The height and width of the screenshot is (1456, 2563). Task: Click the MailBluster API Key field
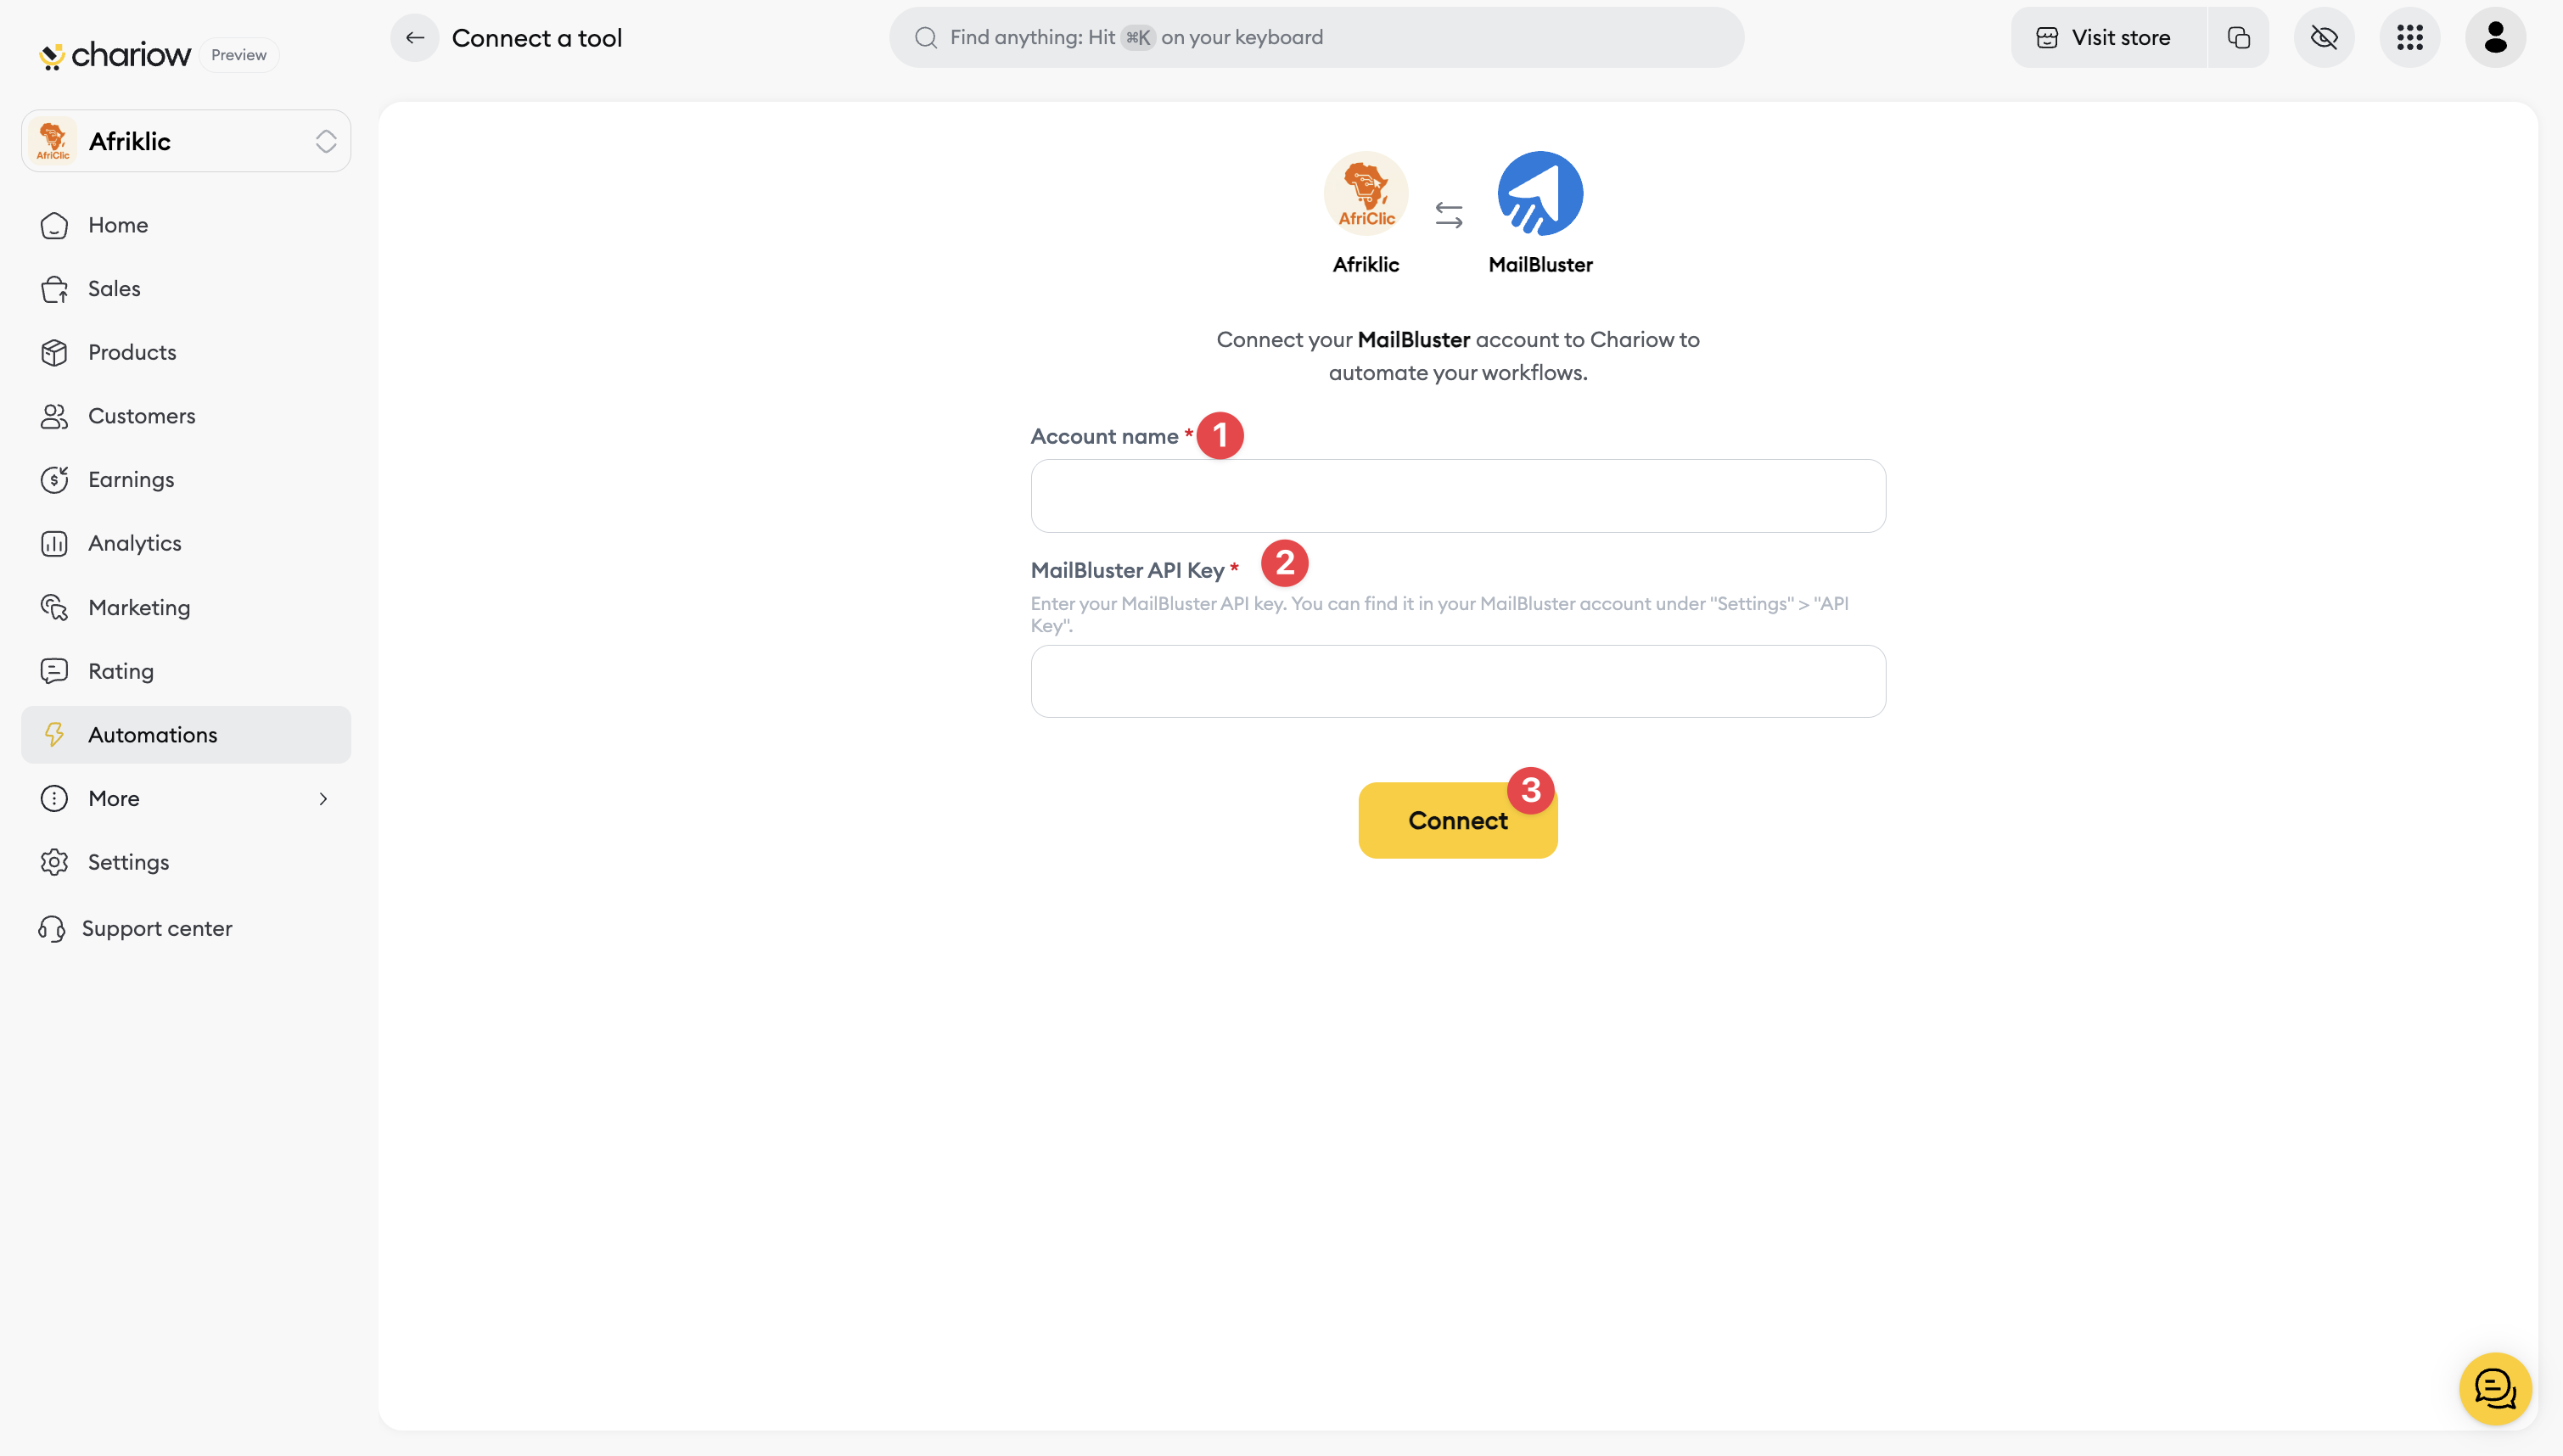pos(1457,681)
